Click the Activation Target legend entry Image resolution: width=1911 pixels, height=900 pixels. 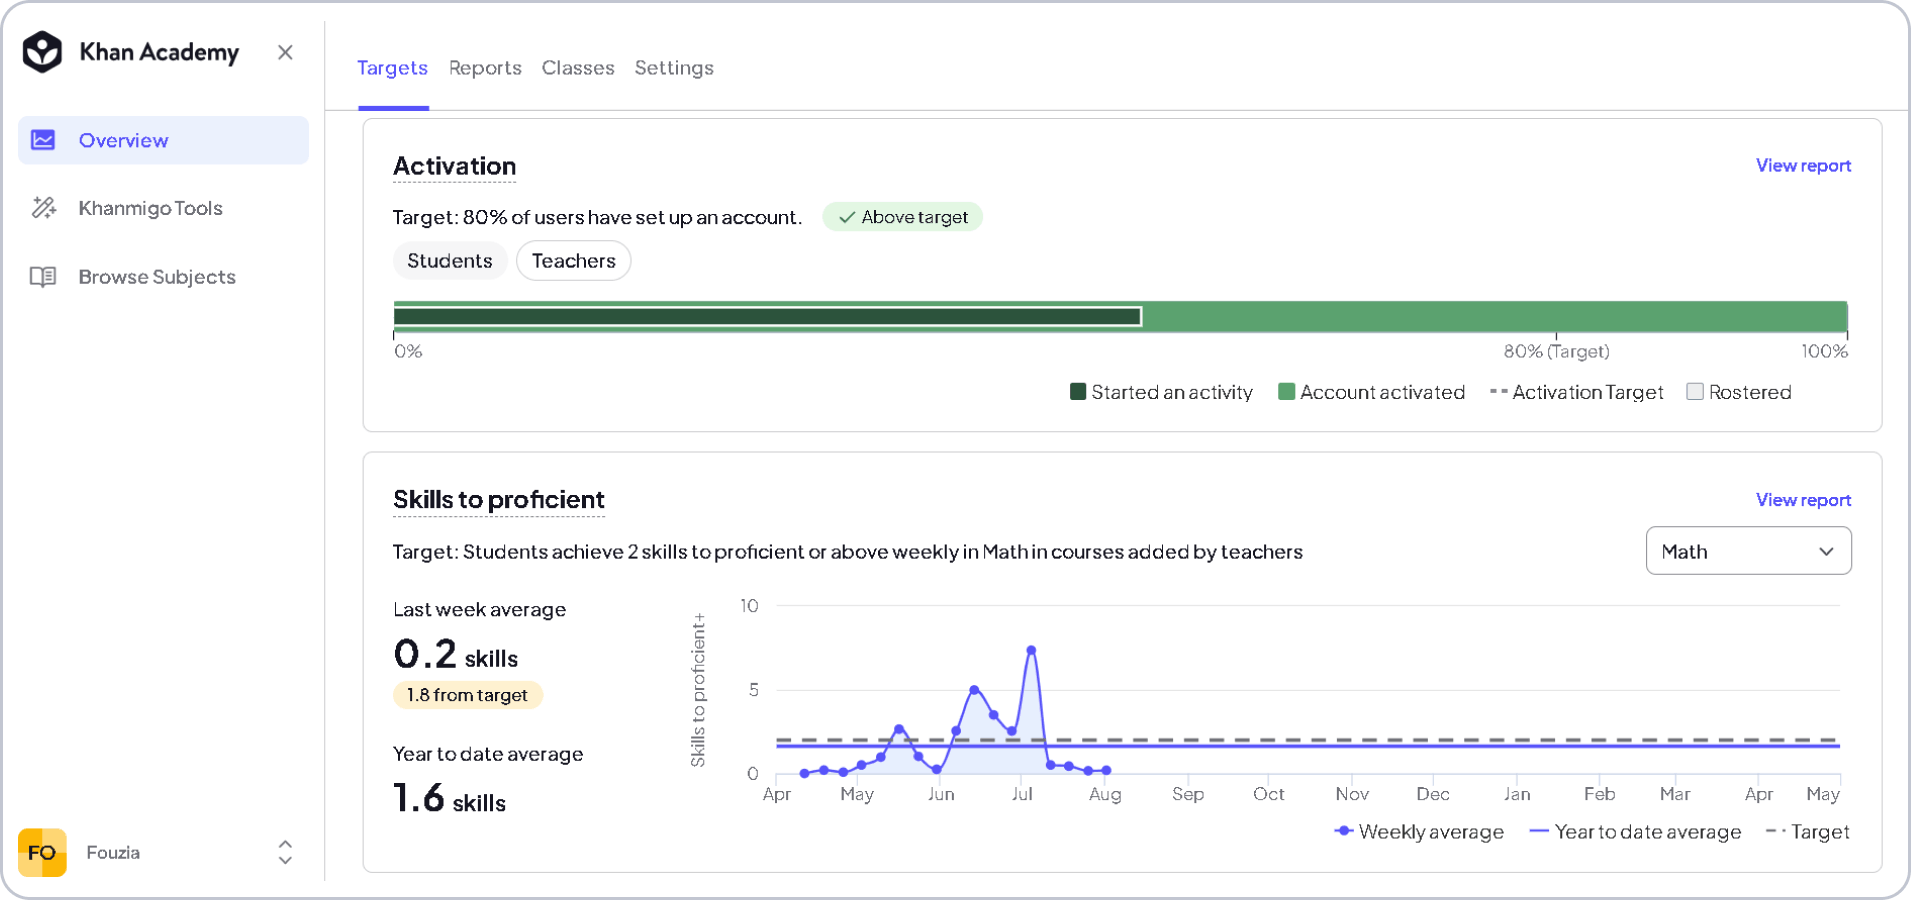tap(1577, 393)
